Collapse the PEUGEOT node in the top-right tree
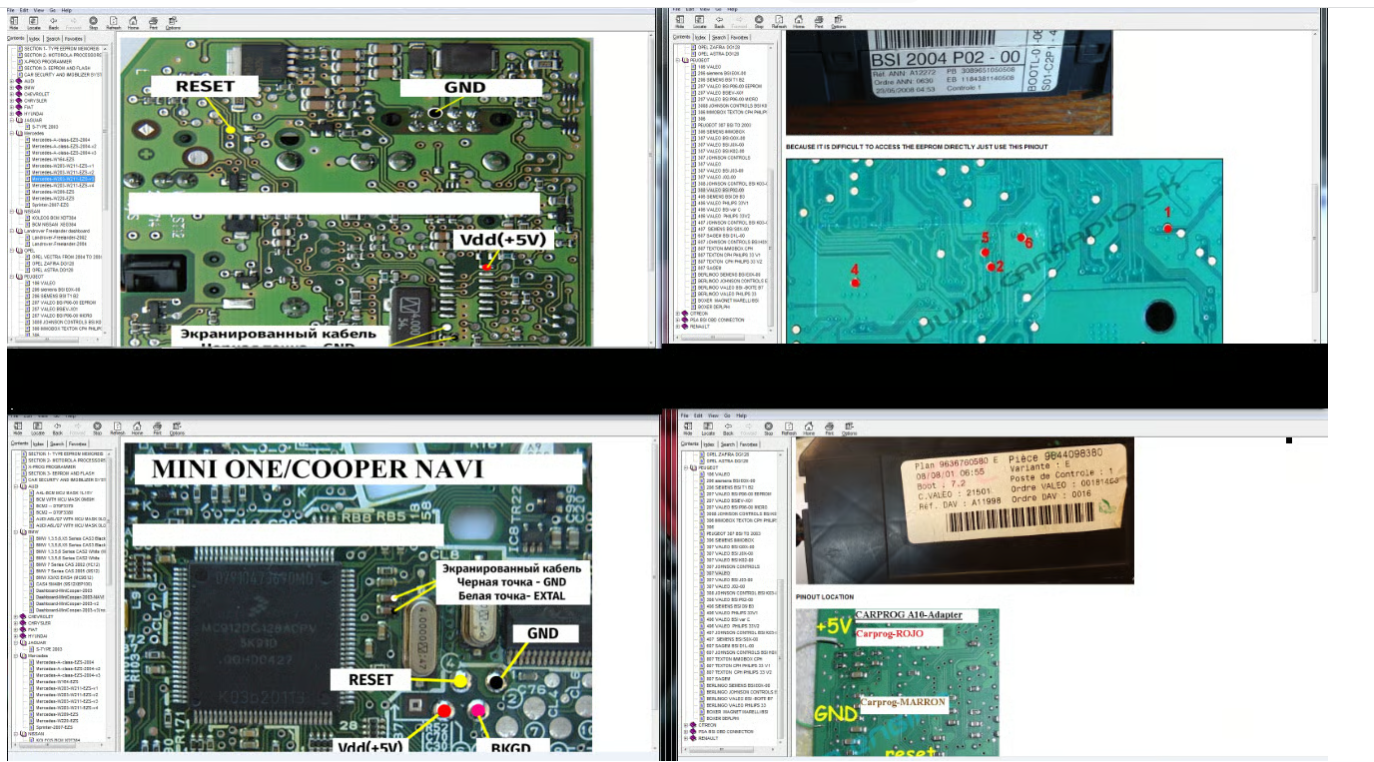The width and height of the screenshot is (1374, 762). click(x=679, y=60)
